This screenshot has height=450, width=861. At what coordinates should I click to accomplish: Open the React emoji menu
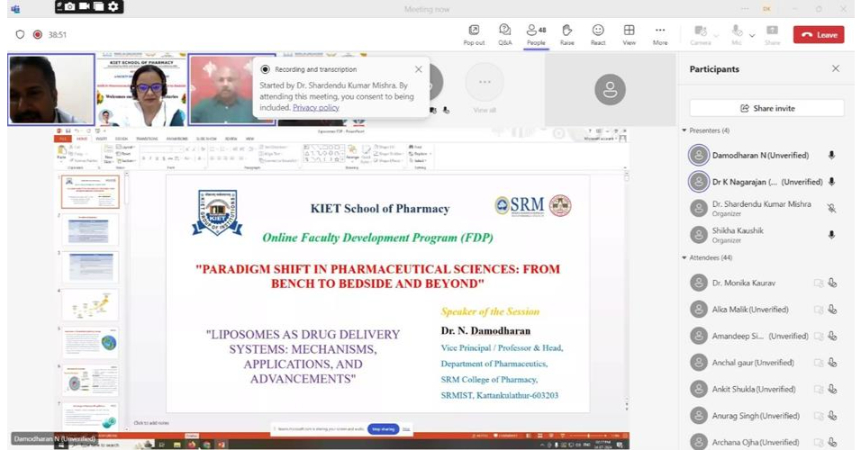[x=598, y=35]
